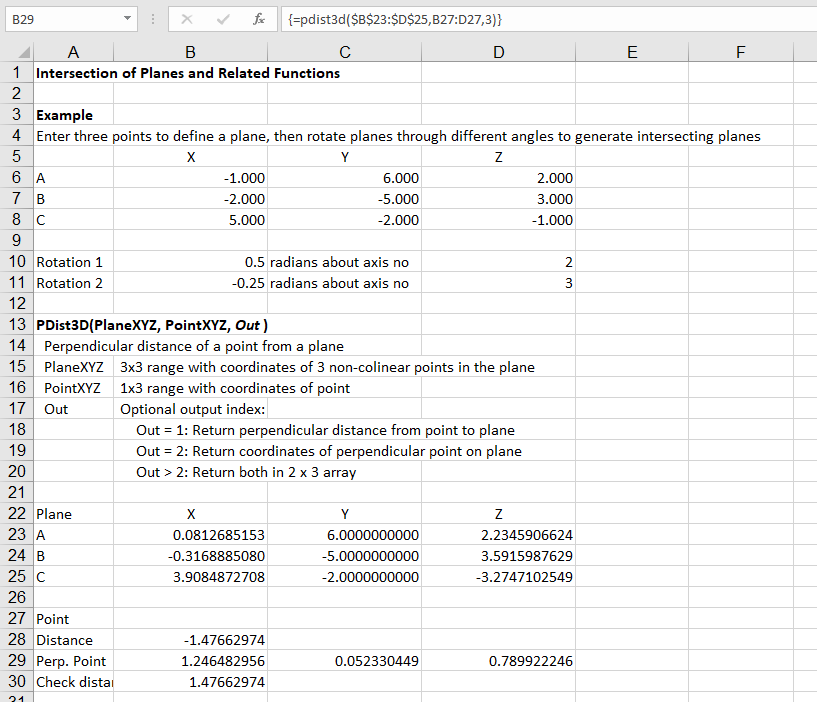Click the Cancel X icon in formula bar
Viewport: 817px width, 702px height.
187,19
